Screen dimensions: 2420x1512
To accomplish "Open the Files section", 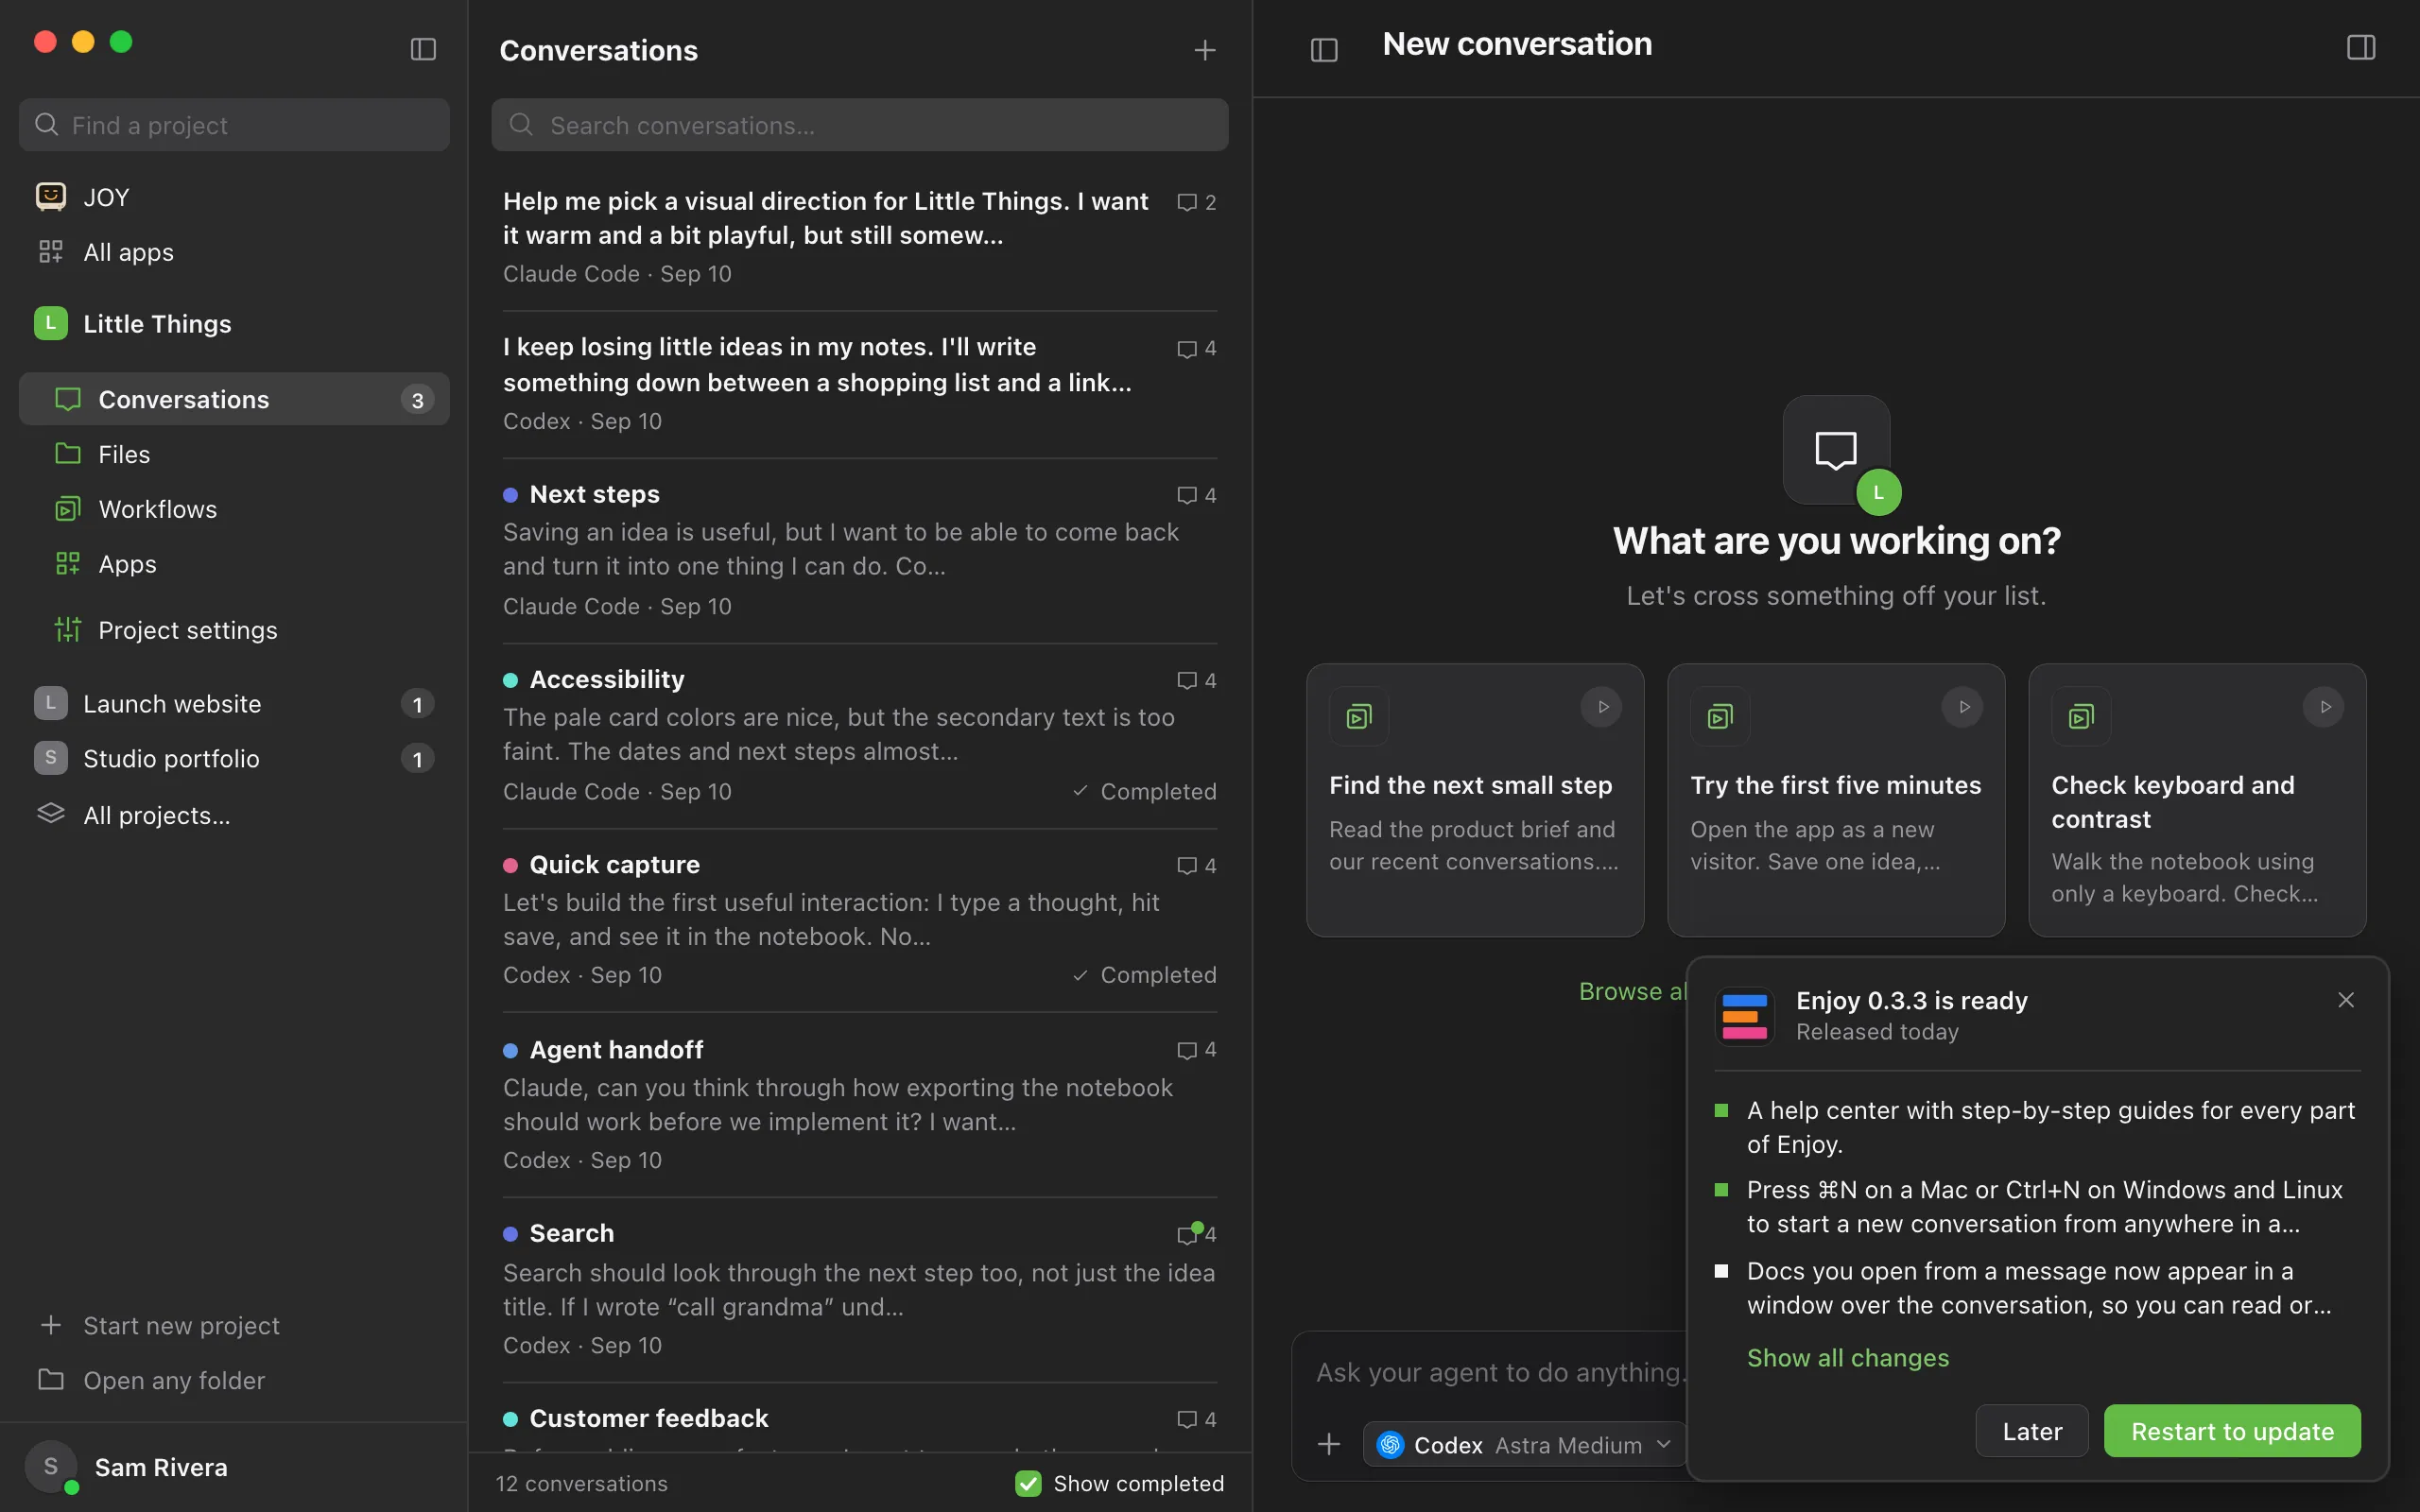I will coord(234,454).
